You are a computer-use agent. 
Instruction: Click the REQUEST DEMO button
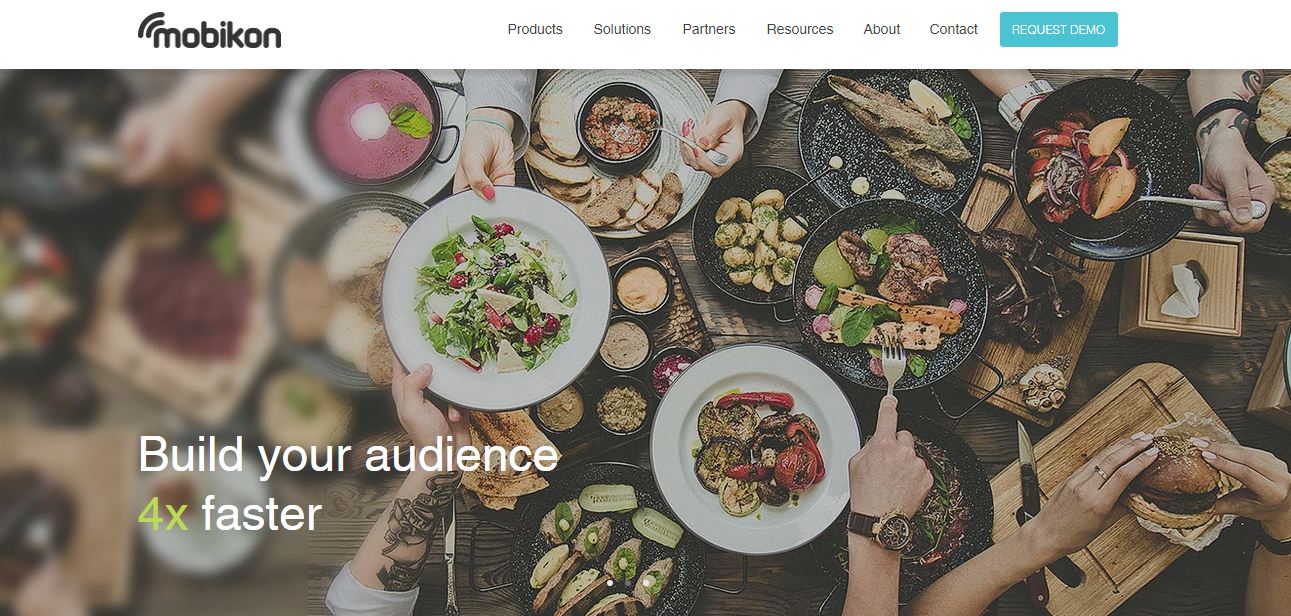tap(1059, 29)
